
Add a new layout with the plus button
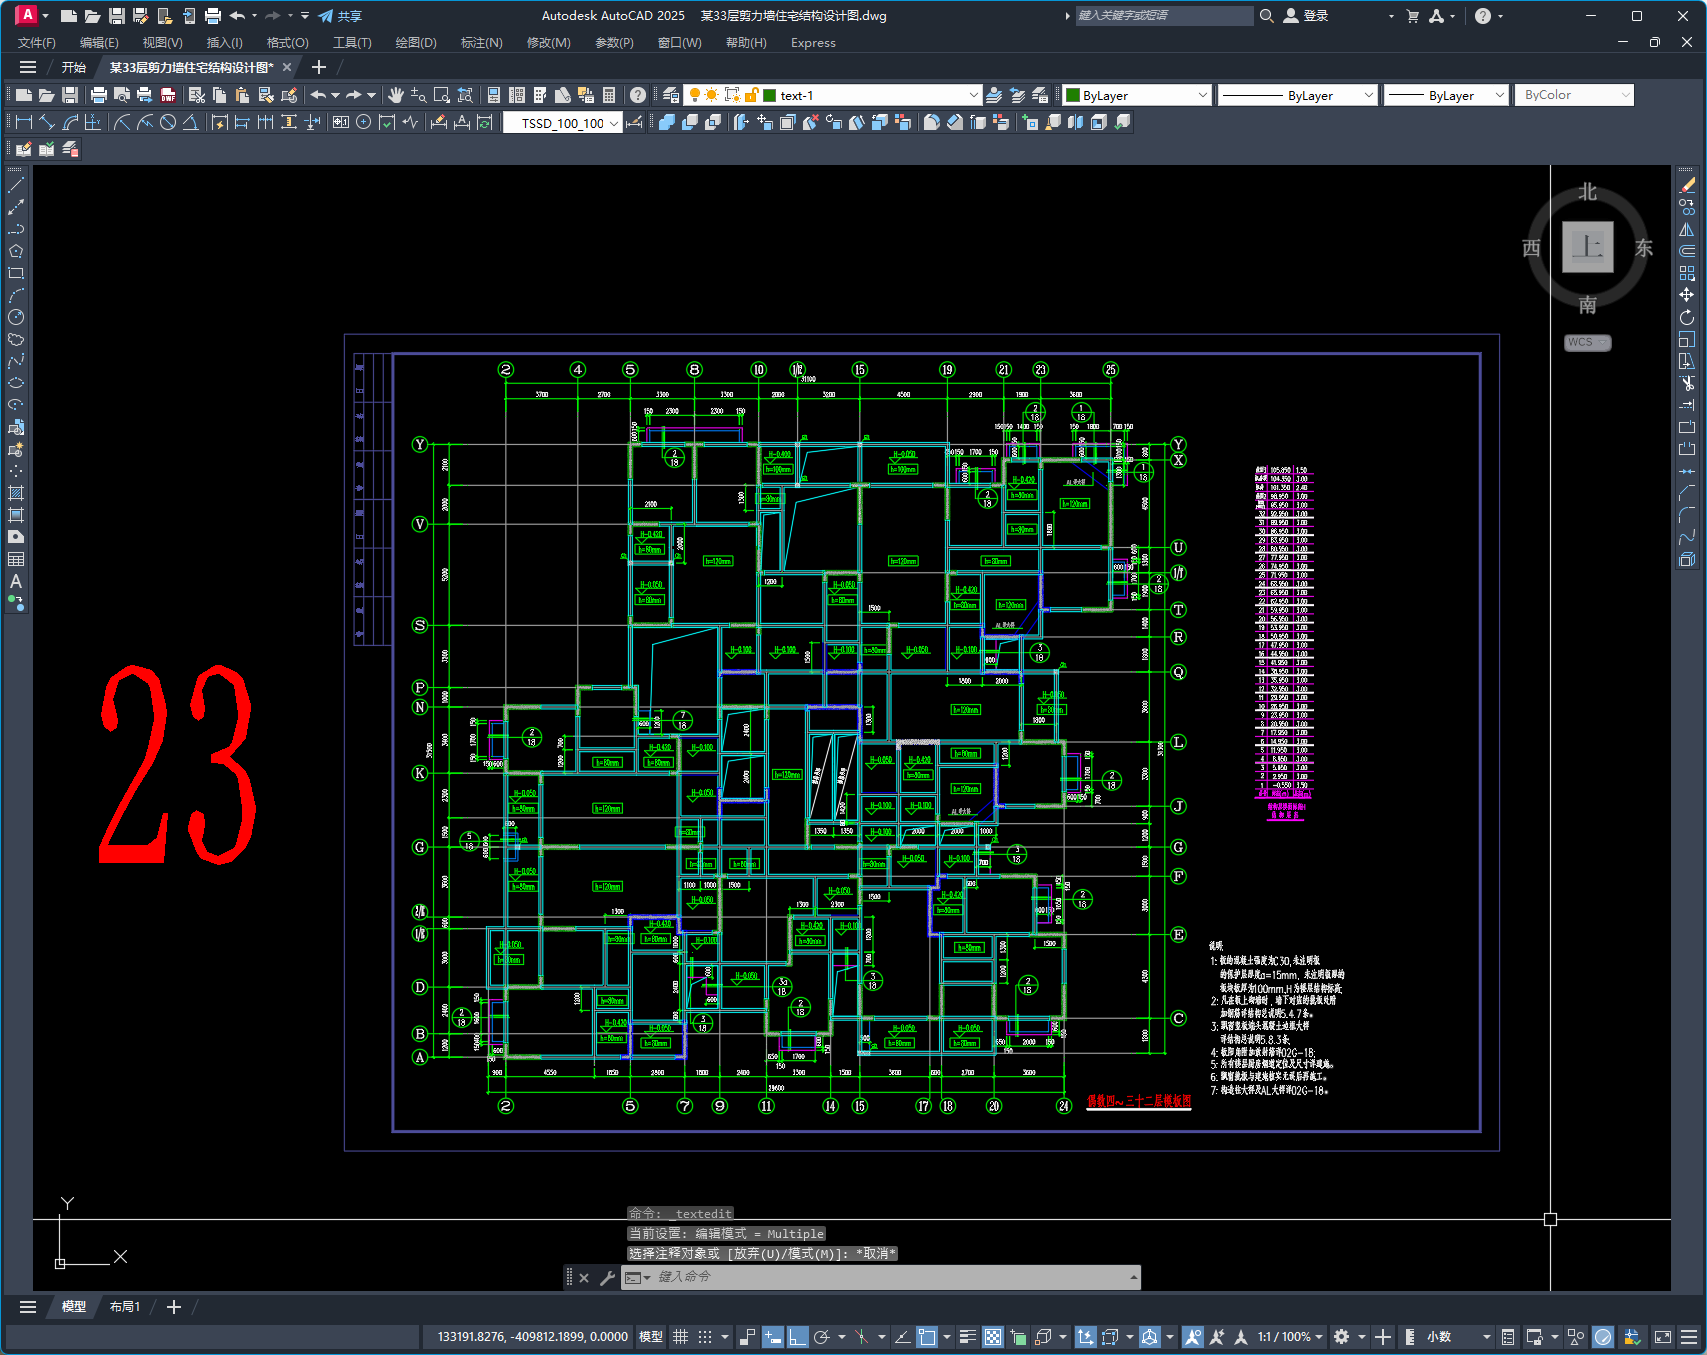click(174, 1307)
